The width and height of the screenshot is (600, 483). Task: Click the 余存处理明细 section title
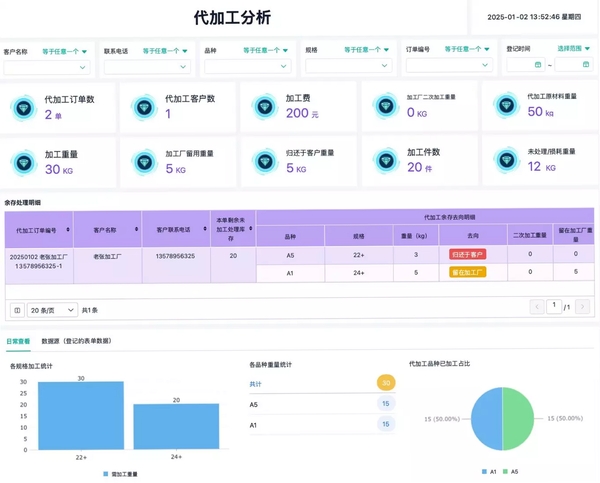[x=23, y=203]
